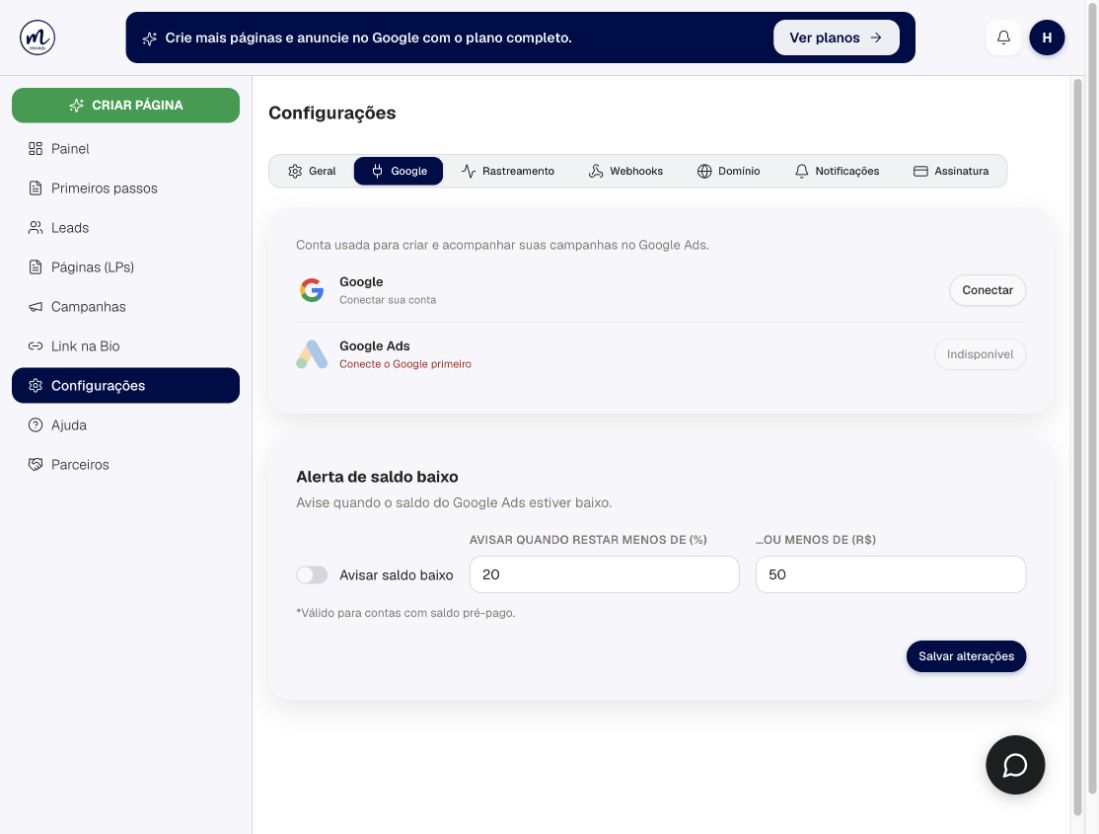1099x834 pixels.
Task: Focus the percentage threshold field showing 20
Action: (x=604, y=575)
